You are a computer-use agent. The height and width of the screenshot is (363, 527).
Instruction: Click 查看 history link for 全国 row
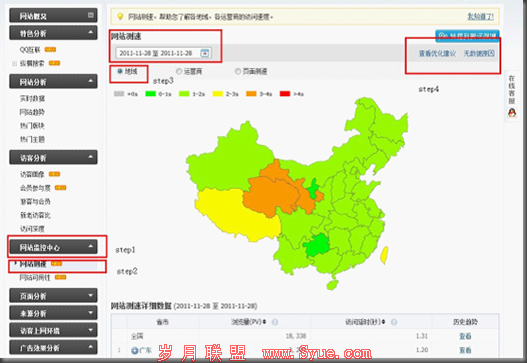(x=465, y=336)
